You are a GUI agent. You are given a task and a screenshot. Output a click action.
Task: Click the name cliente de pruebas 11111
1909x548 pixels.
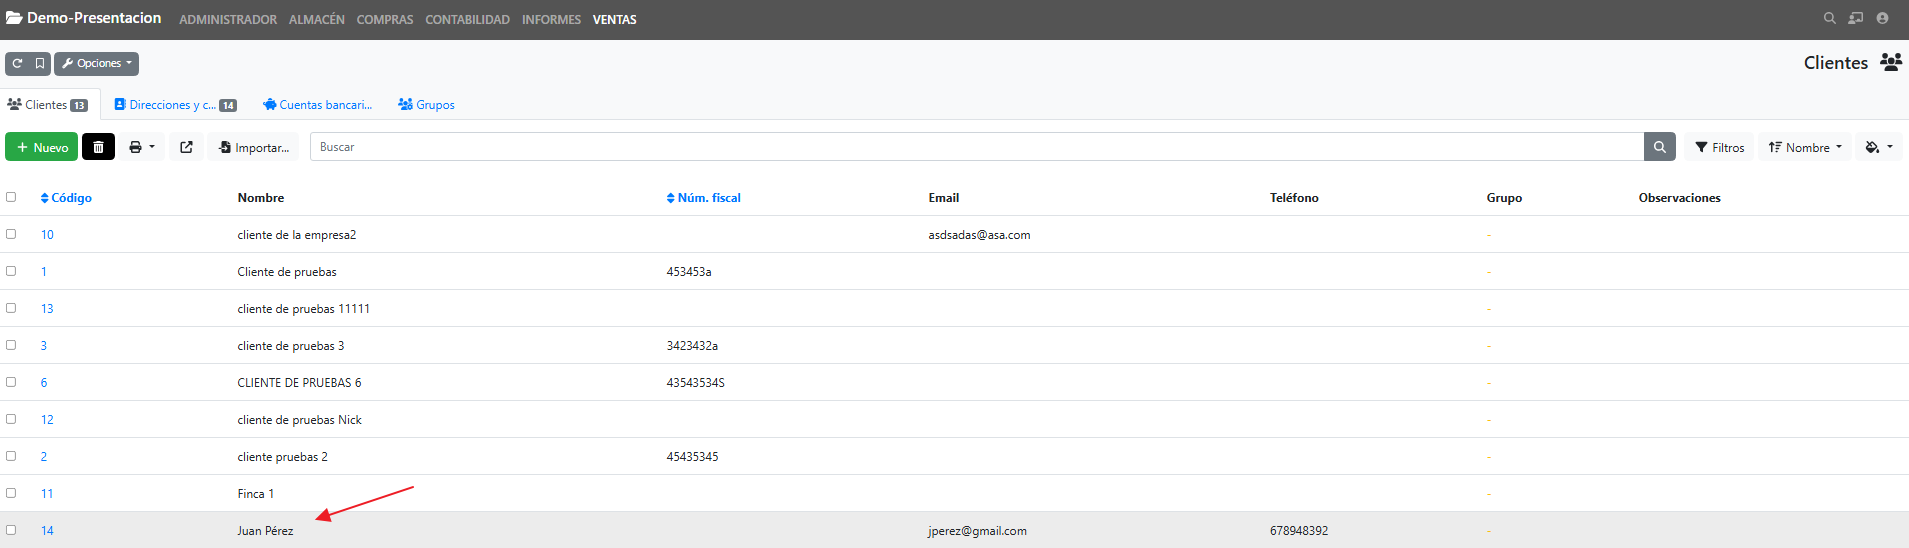click(304, 309)
